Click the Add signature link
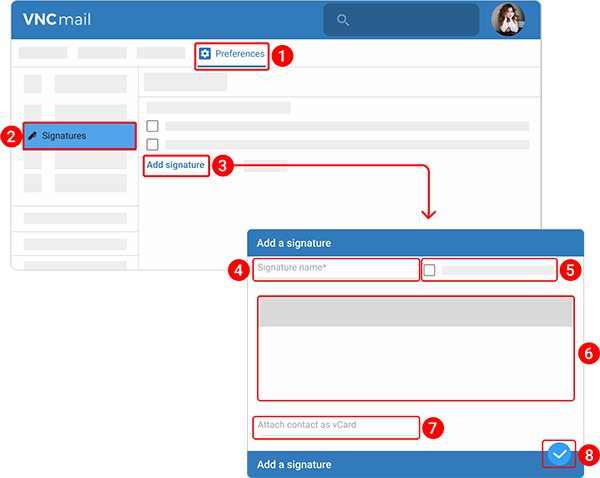The width and height of the screenshot is (600, 478). coord(176,165)
